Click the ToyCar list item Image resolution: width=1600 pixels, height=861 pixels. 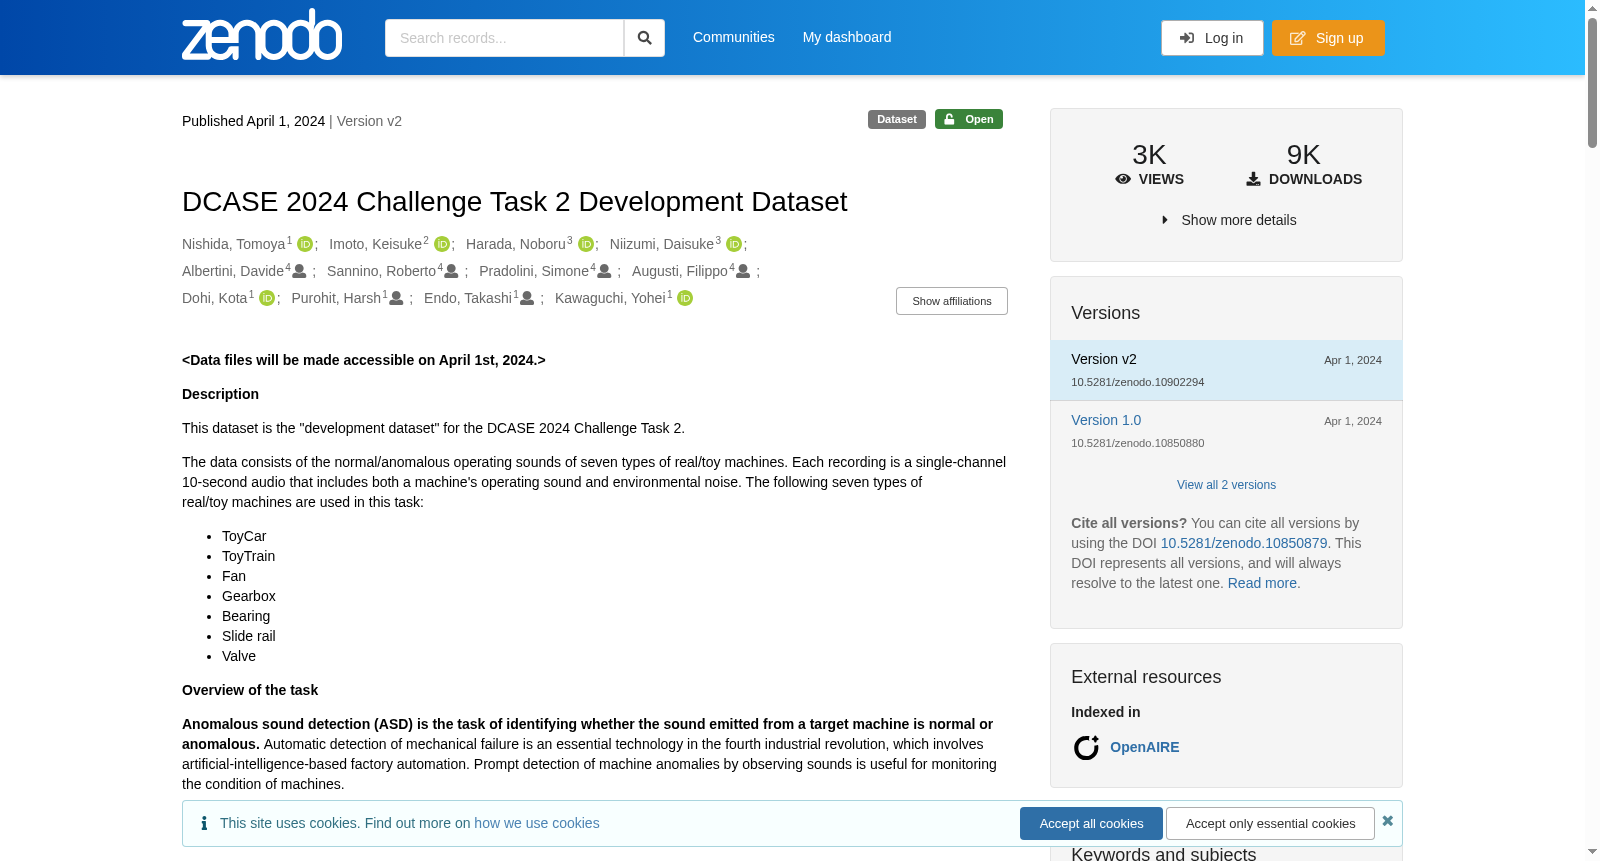(244, 536)
